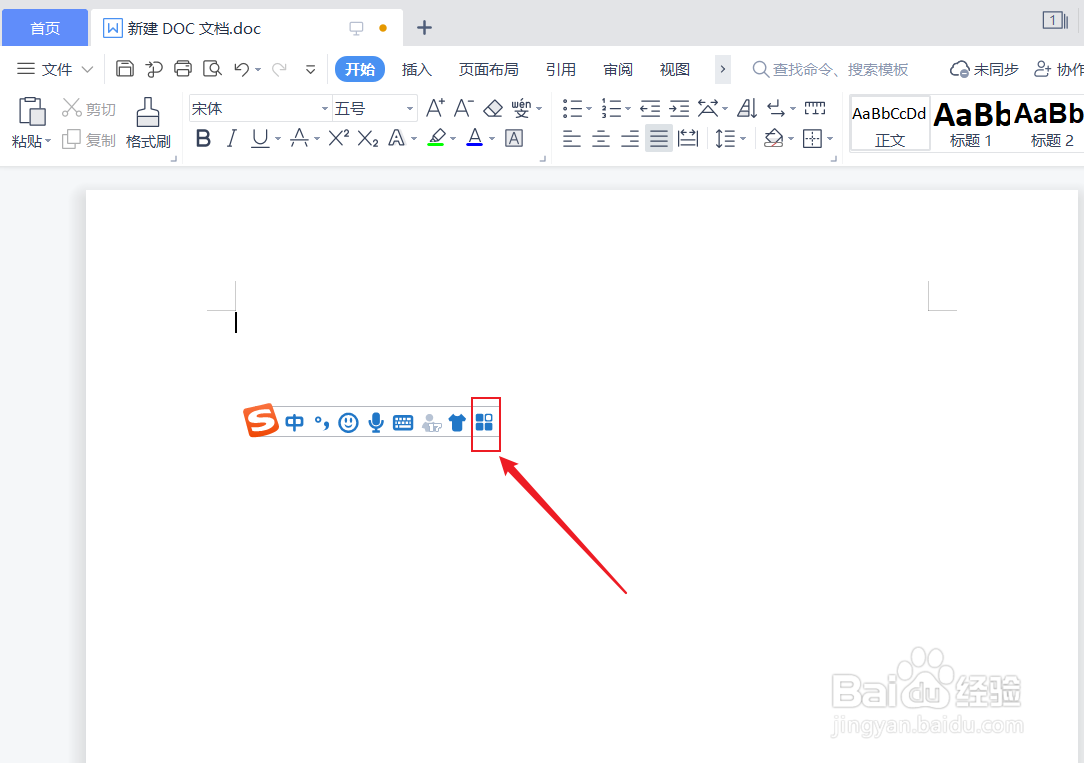Open quick access toolbar customize dropdown

(x=310, y=69)
